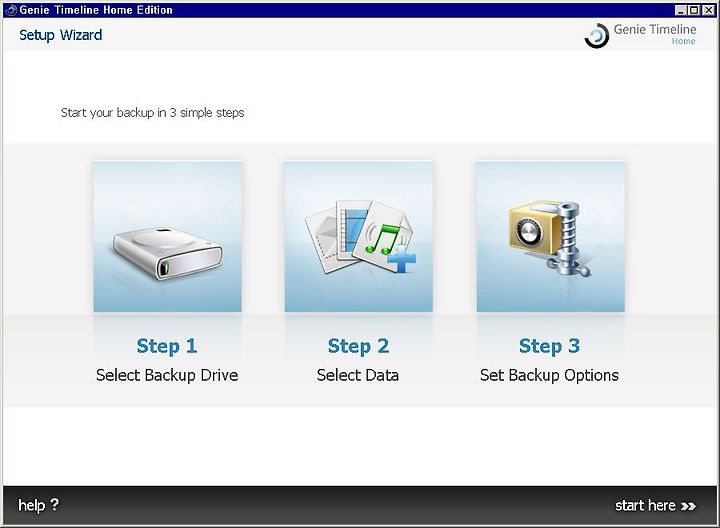Select the 'Step 2' heading
The width and height of the screenshot is (720, 528).
pyautogui.click(x=358, y=346)
